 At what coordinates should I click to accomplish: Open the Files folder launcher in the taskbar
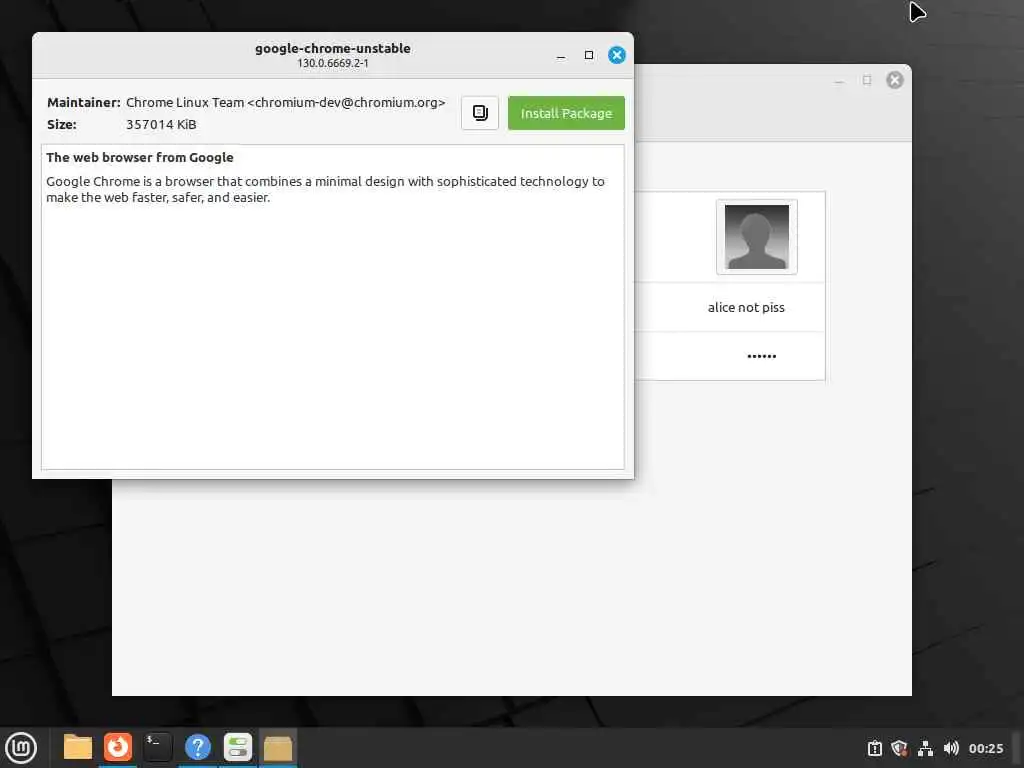[x=78, y=747]
